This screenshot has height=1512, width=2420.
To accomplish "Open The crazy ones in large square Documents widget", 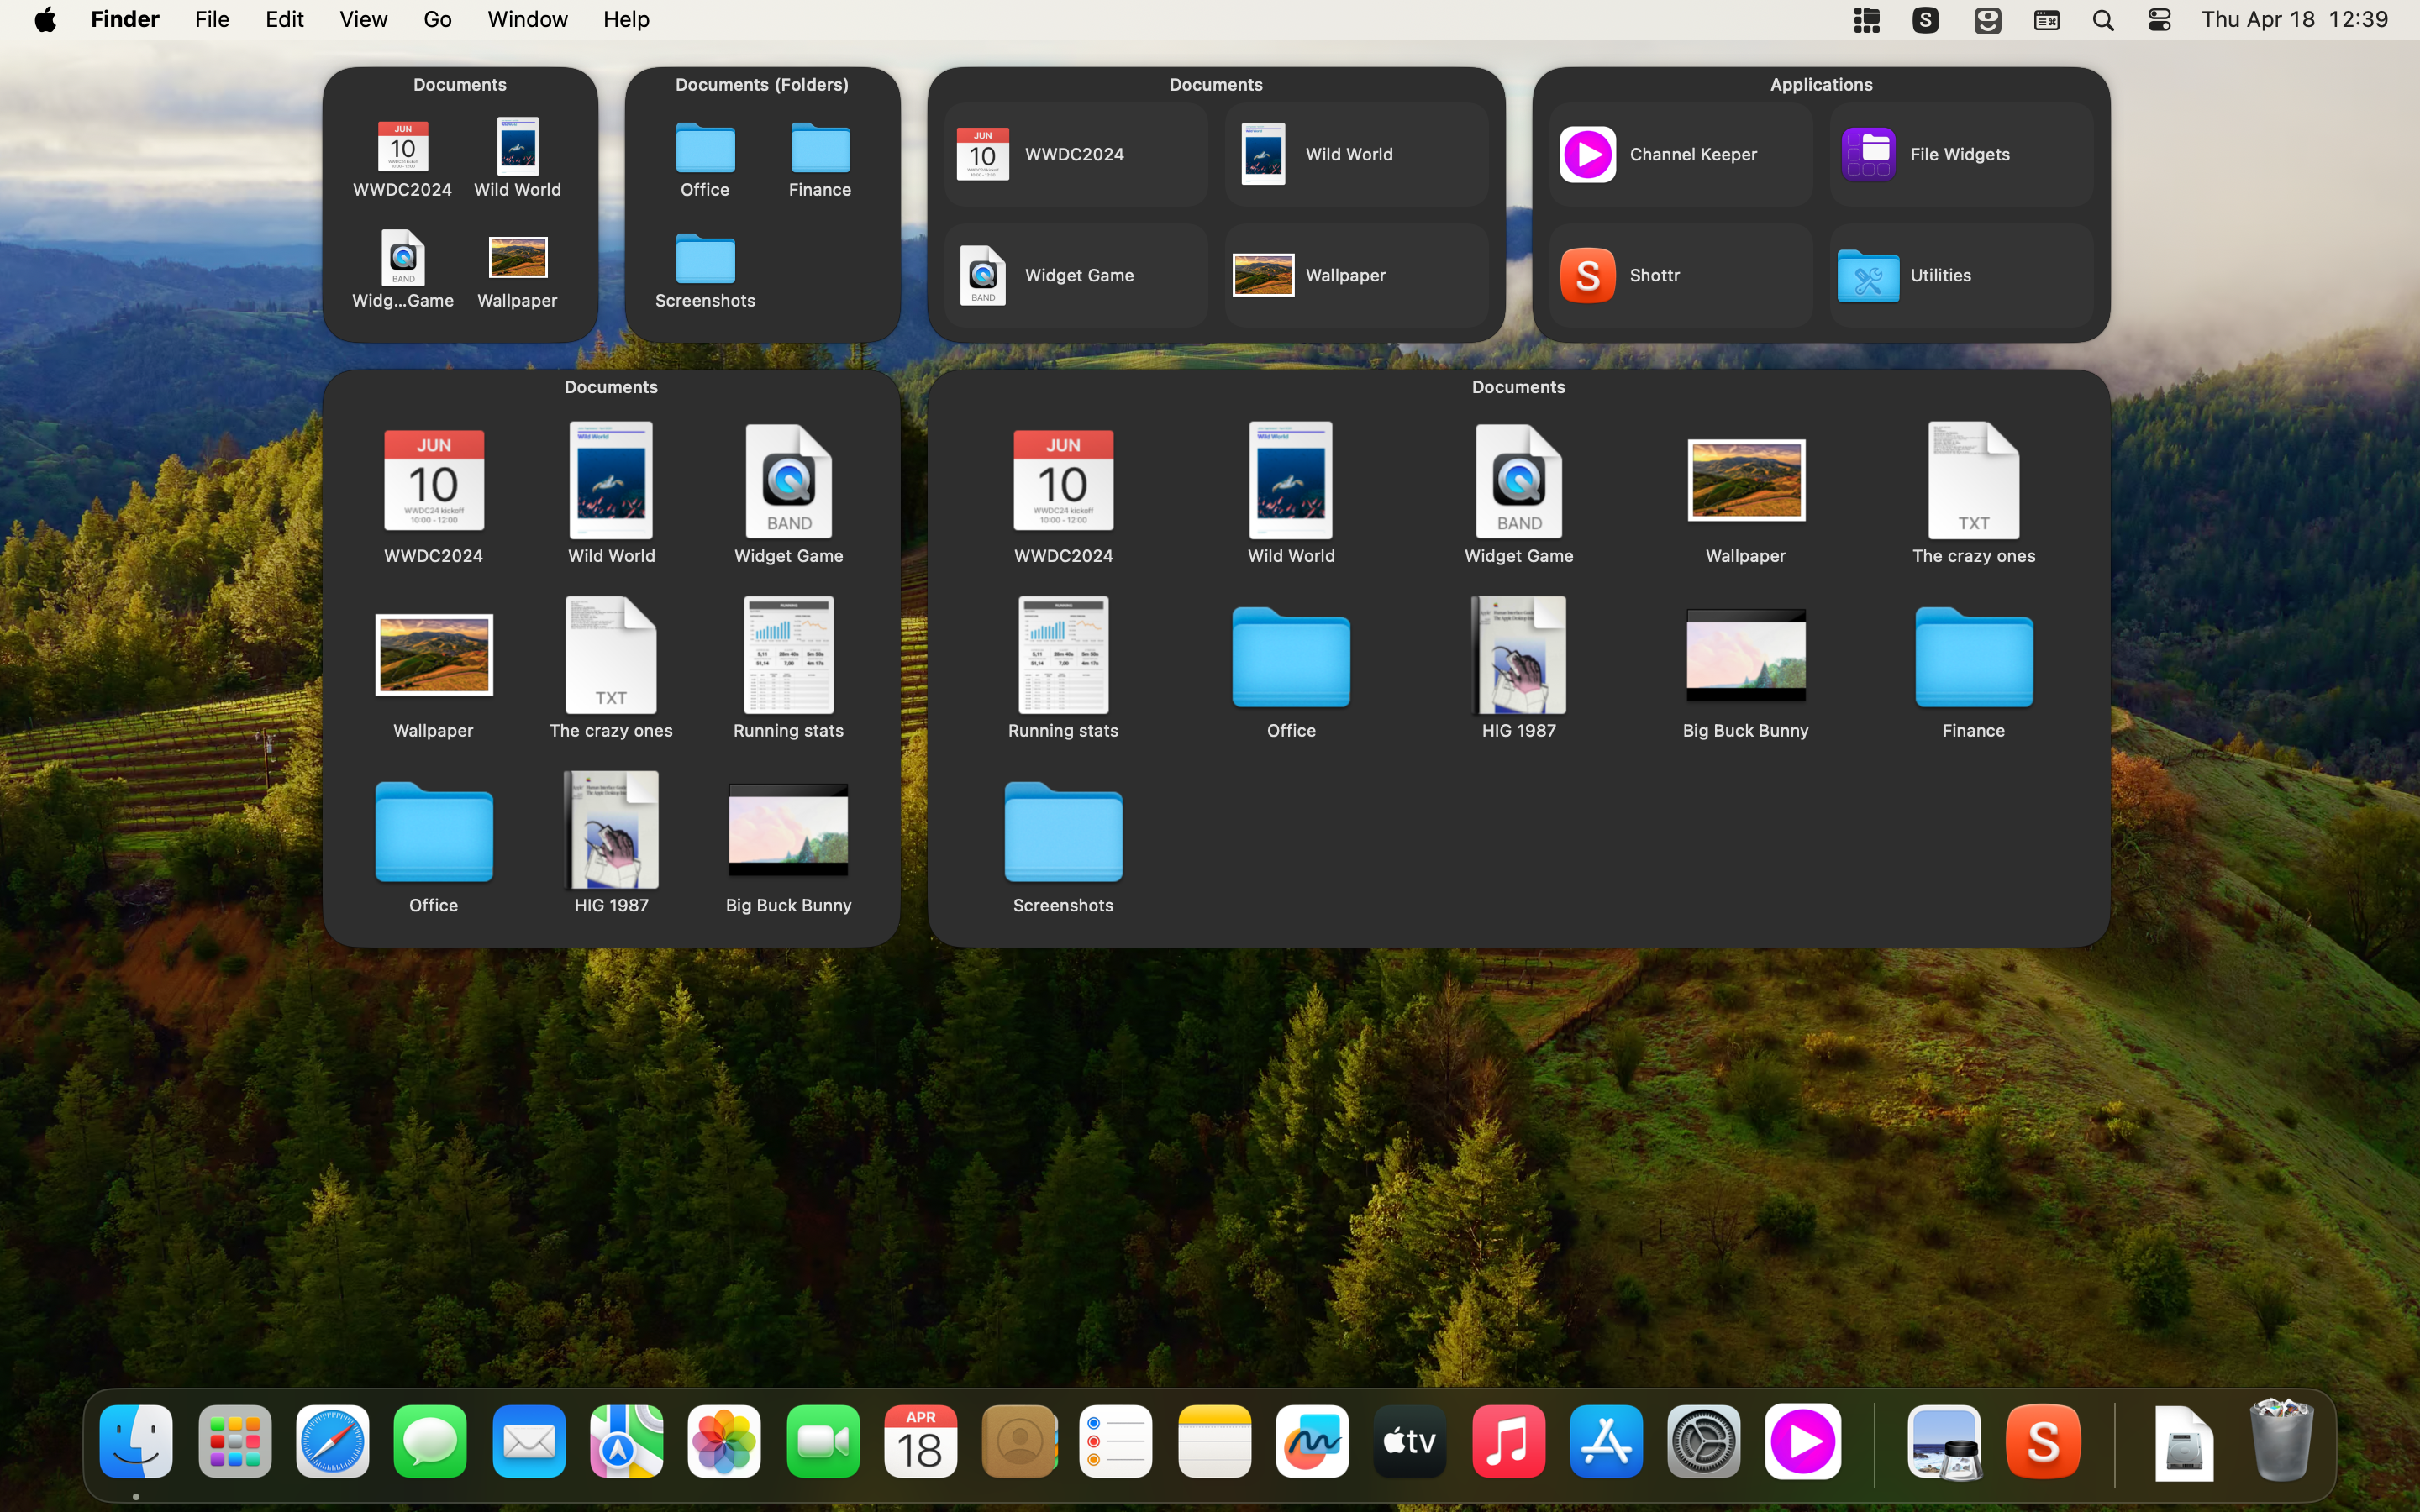I will [x=611, y=667].
